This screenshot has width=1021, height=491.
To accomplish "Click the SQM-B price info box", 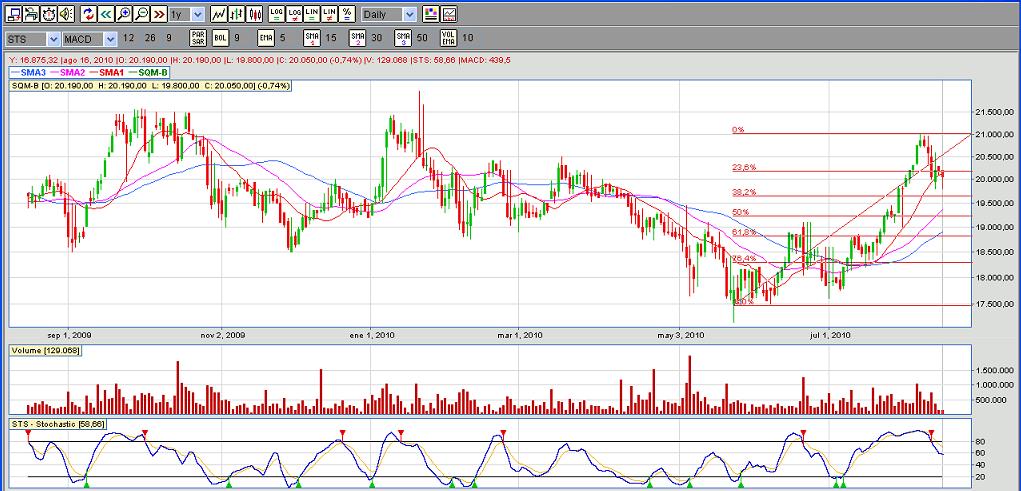I will 150,85.
